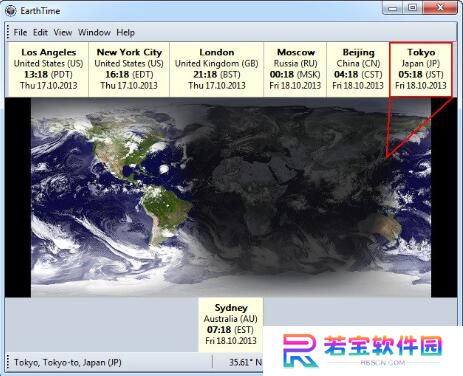463x376 pixels.
Task: Close the EarthTime window
Action: coord(440,8)
